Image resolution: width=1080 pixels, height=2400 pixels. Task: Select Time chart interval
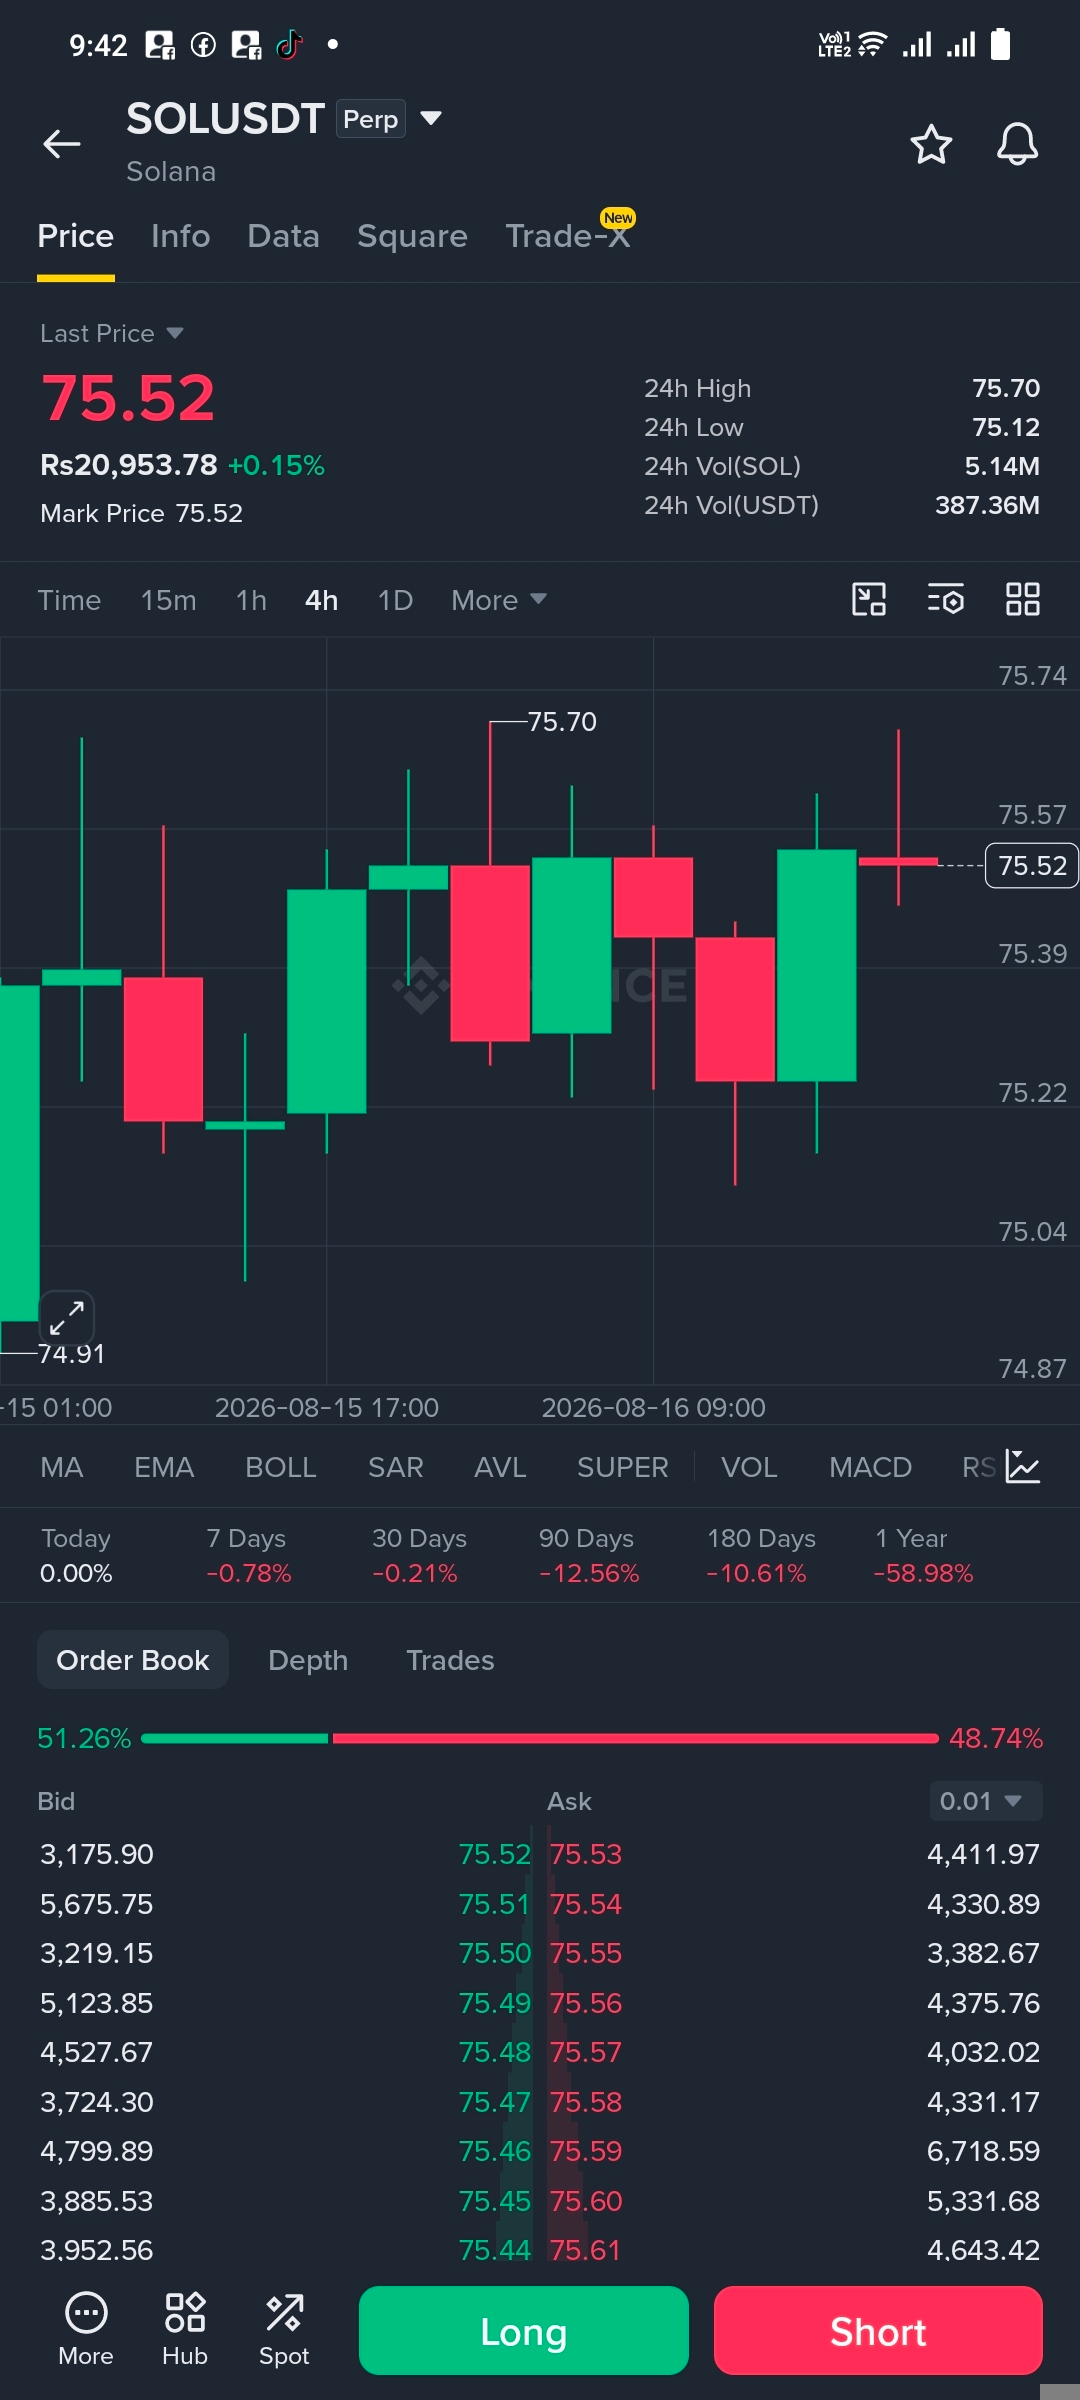coord(69,600)
